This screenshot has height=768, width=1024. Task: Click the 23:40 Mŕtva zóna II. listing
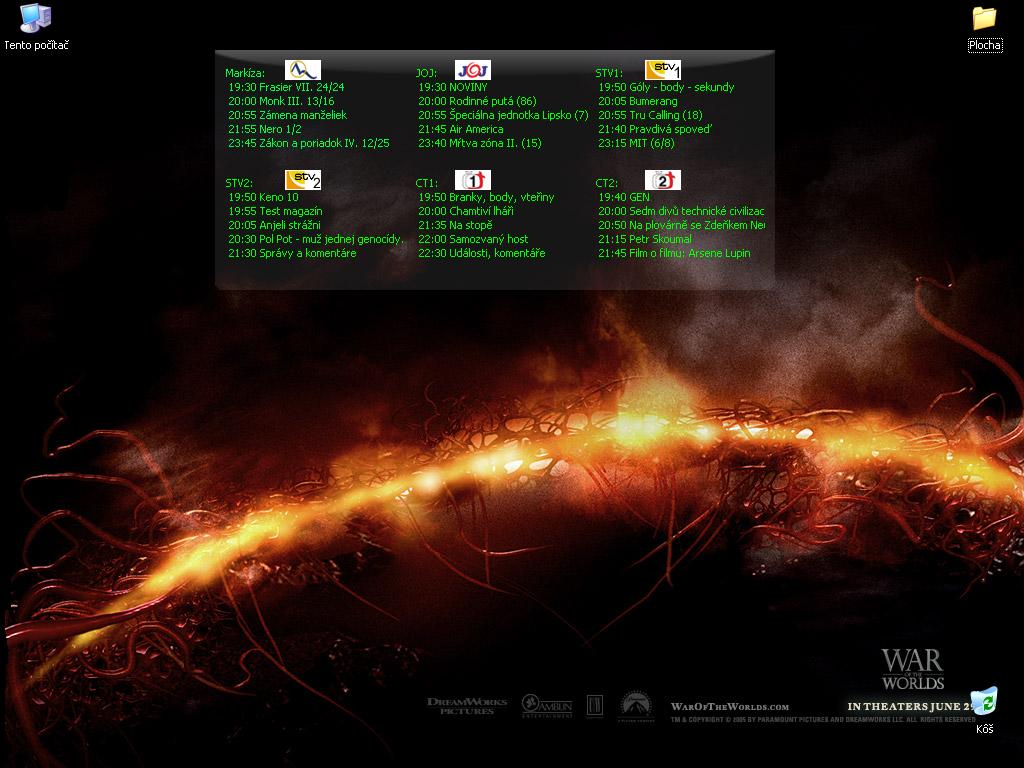[479, 143]
